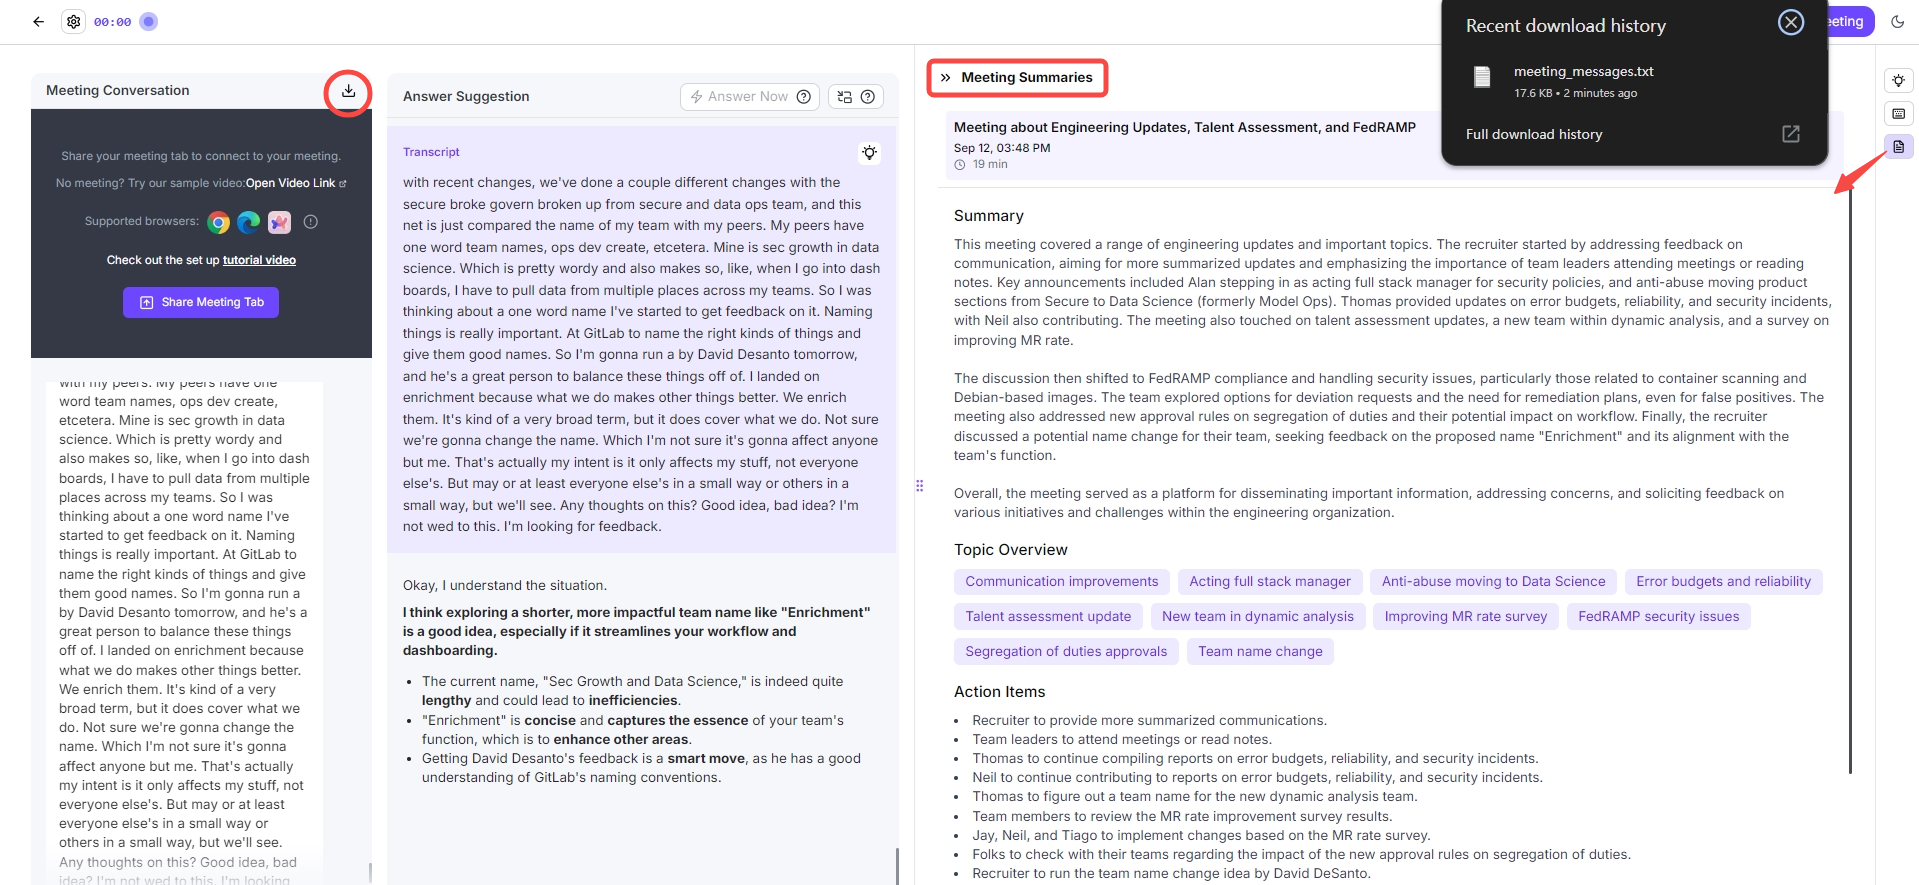Open the meeting_messages.txt download entry

[x=1583, y=72]
